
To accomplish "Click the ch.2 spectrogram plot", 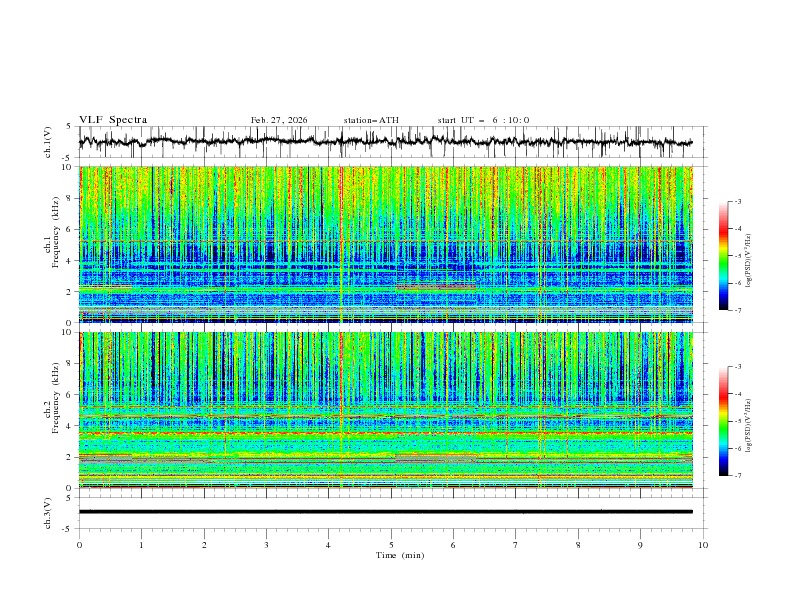I will tap(386, 410).
